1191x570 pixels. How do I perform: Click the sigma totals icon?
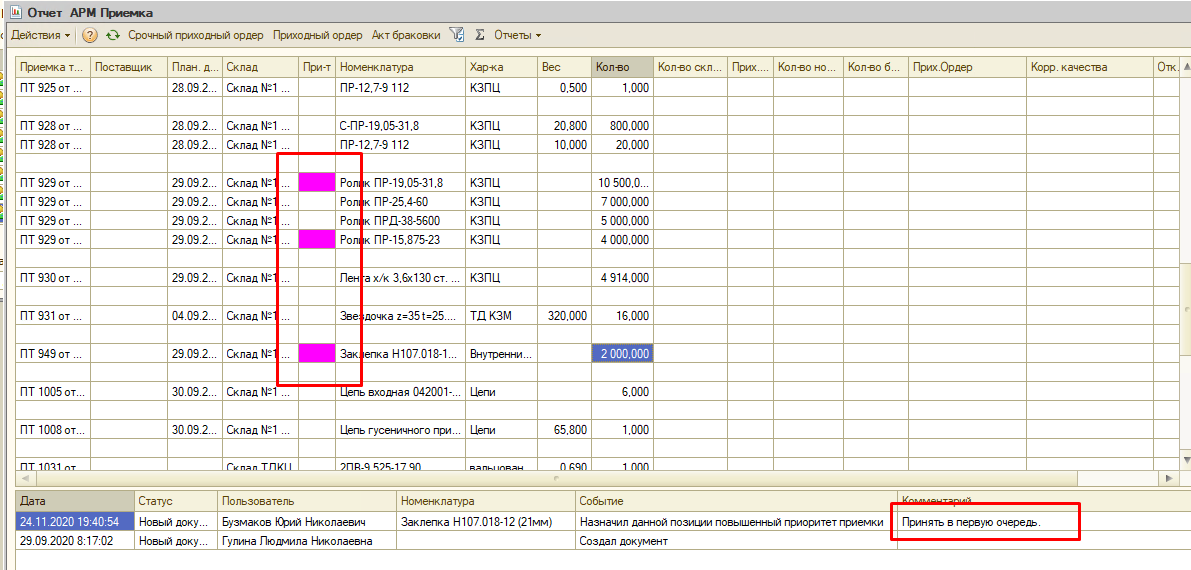click(x=479, y=35)
